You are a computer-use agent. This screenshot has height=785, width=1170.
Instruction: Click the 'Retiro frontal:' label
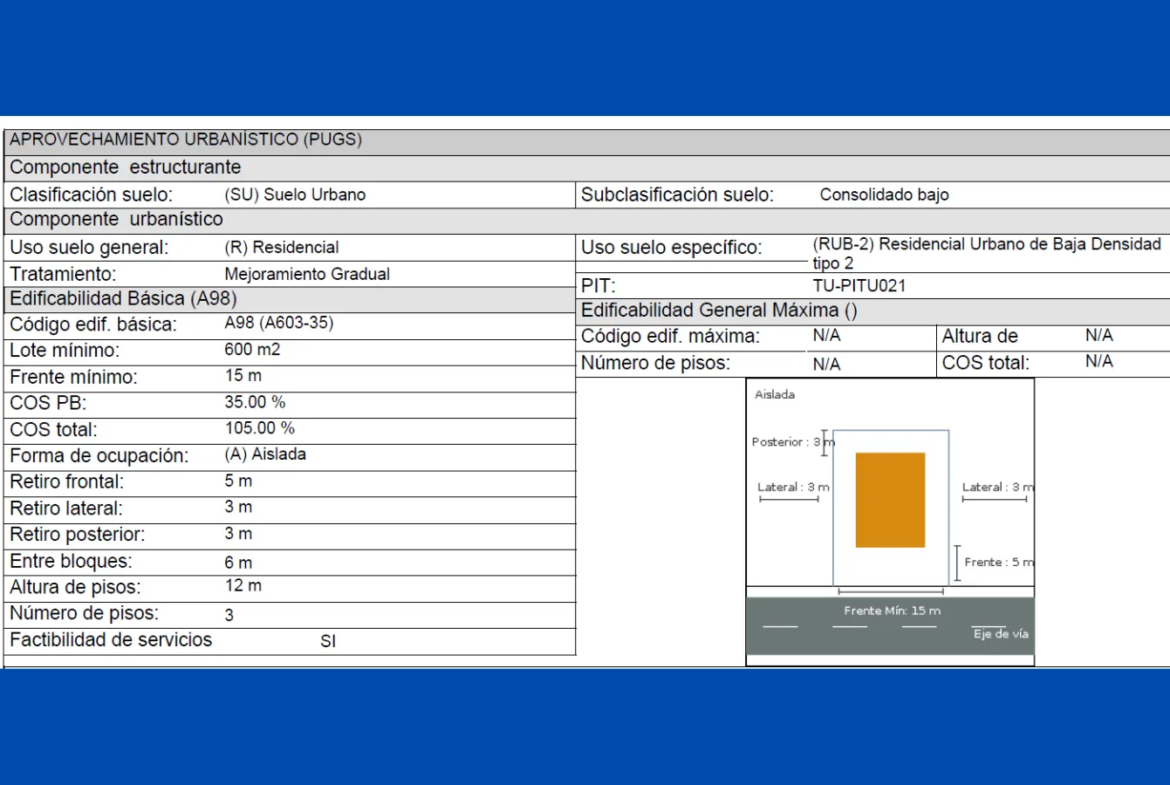(66, 482)
